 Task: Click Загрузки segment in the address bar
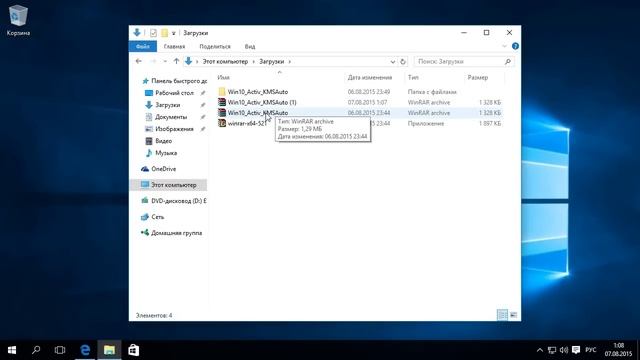coord(271,62)
